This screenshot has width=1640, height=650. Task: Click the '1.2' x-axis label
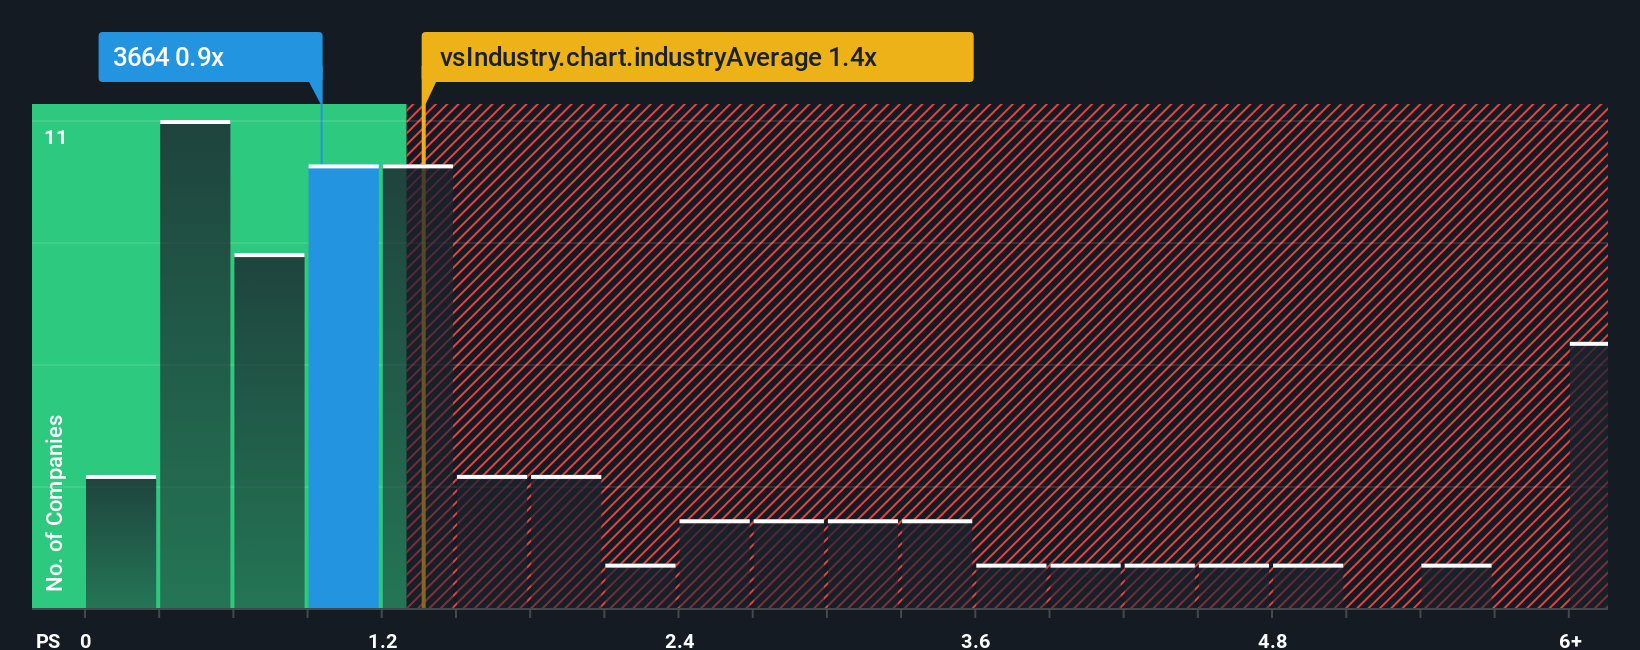click(383, 640)
